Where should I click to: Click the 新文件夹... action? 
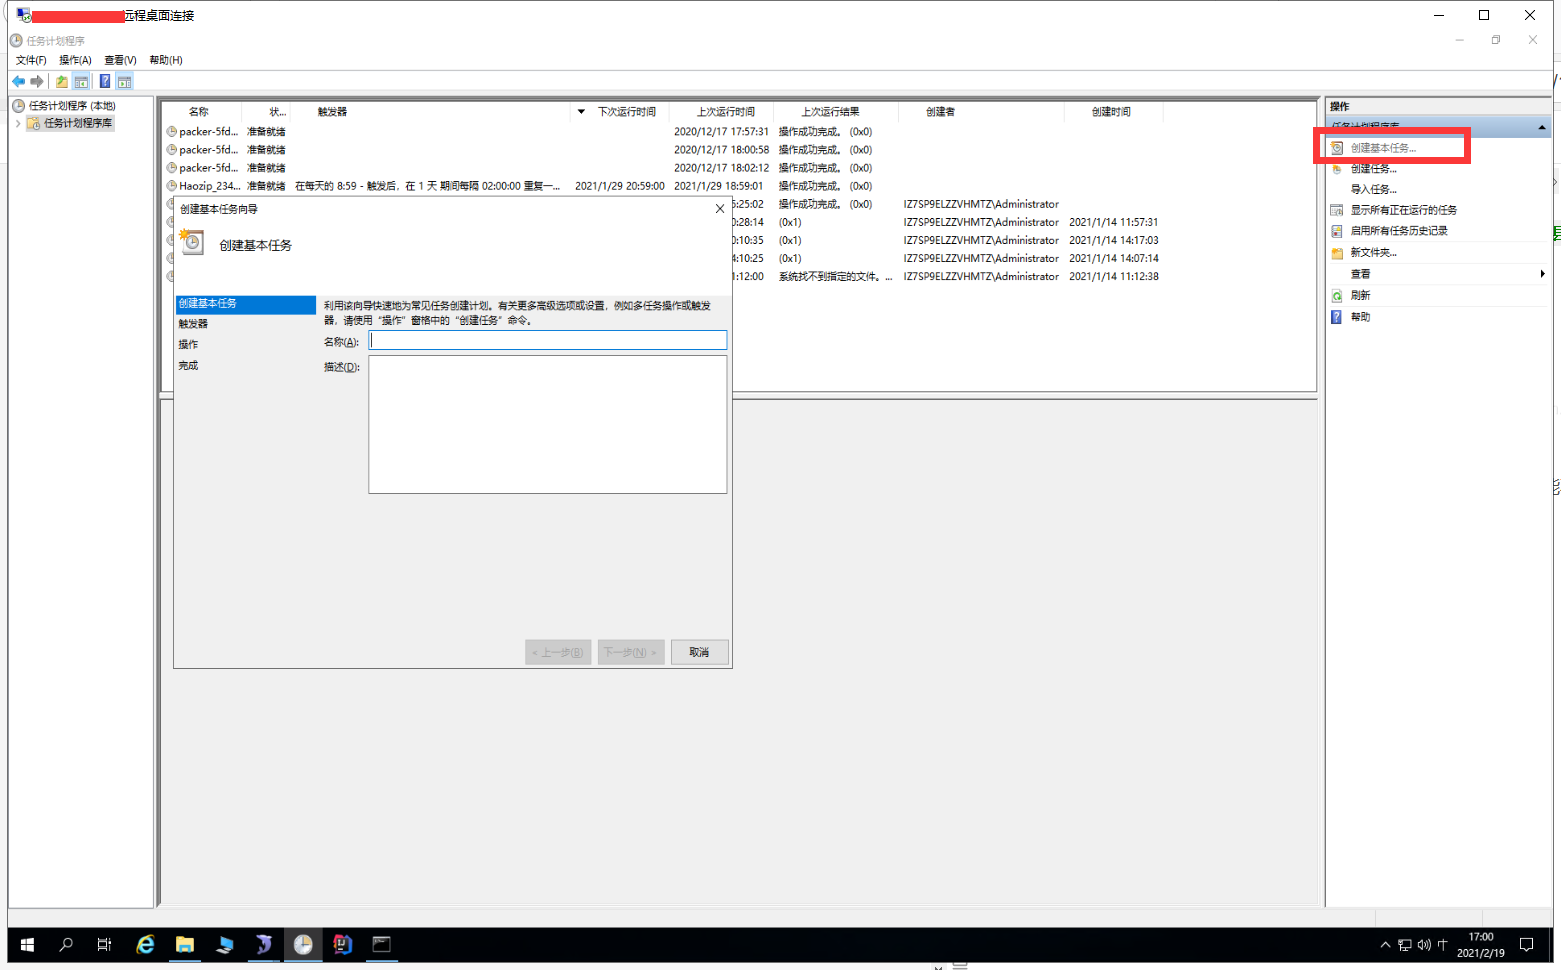(1373, 253)
